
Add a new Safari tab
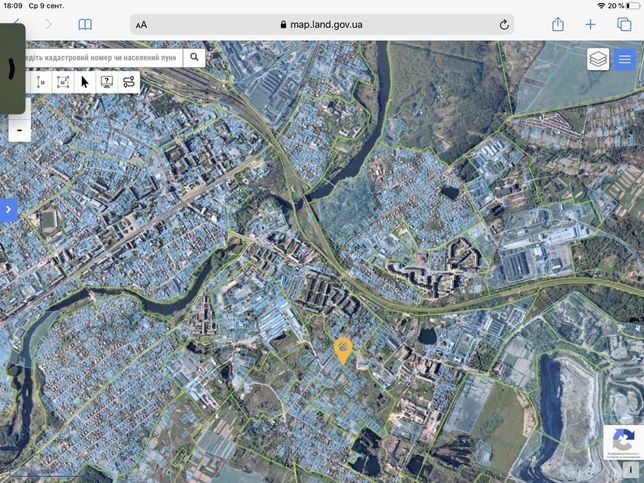pos(590,25)
